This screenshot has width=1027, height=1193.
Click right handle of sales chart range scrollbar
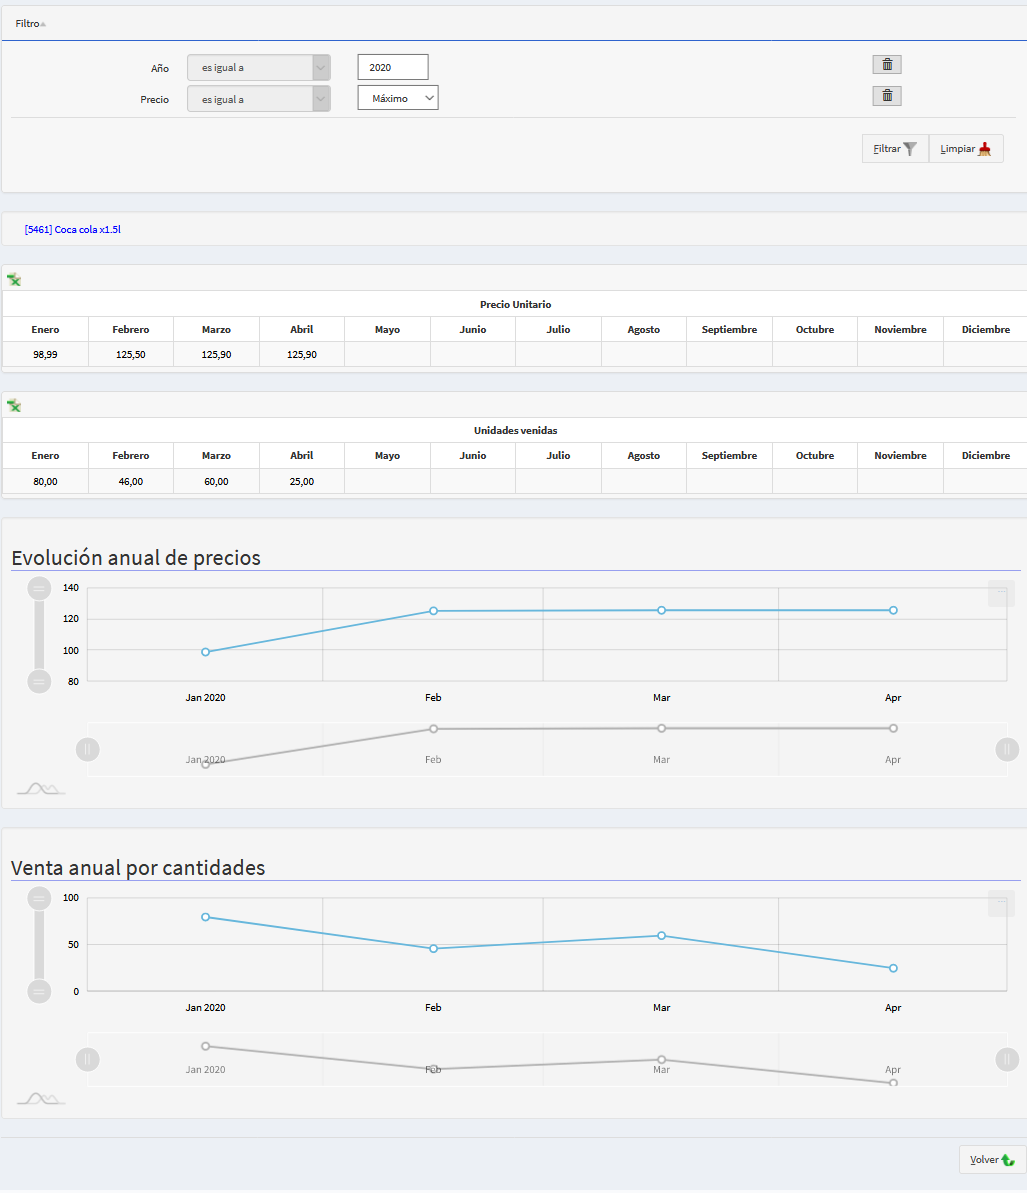[1007, 1059]
